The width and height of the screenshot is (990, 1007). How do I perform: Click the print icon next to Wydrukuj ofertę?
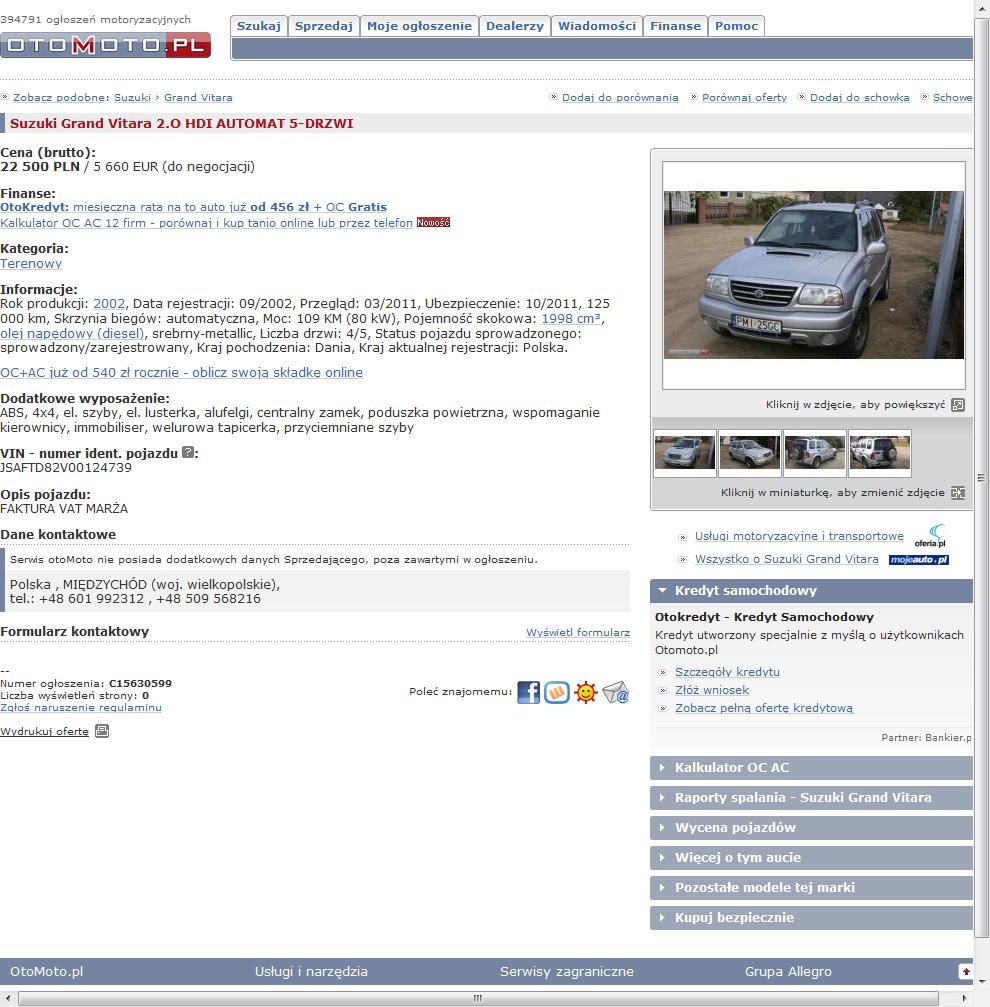click(102, 731)
